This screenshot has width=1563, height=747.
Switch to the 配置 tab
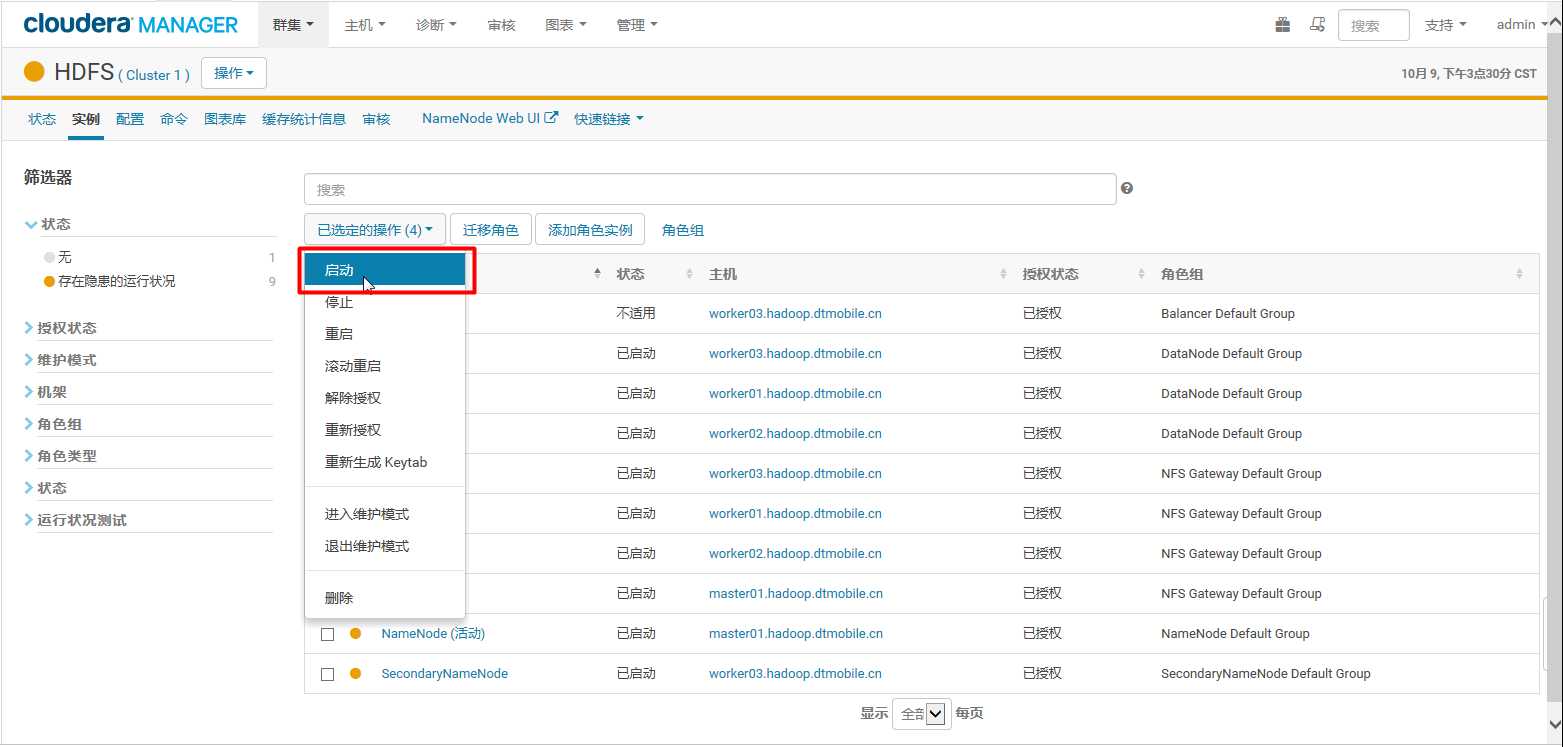tap(130, 119)
